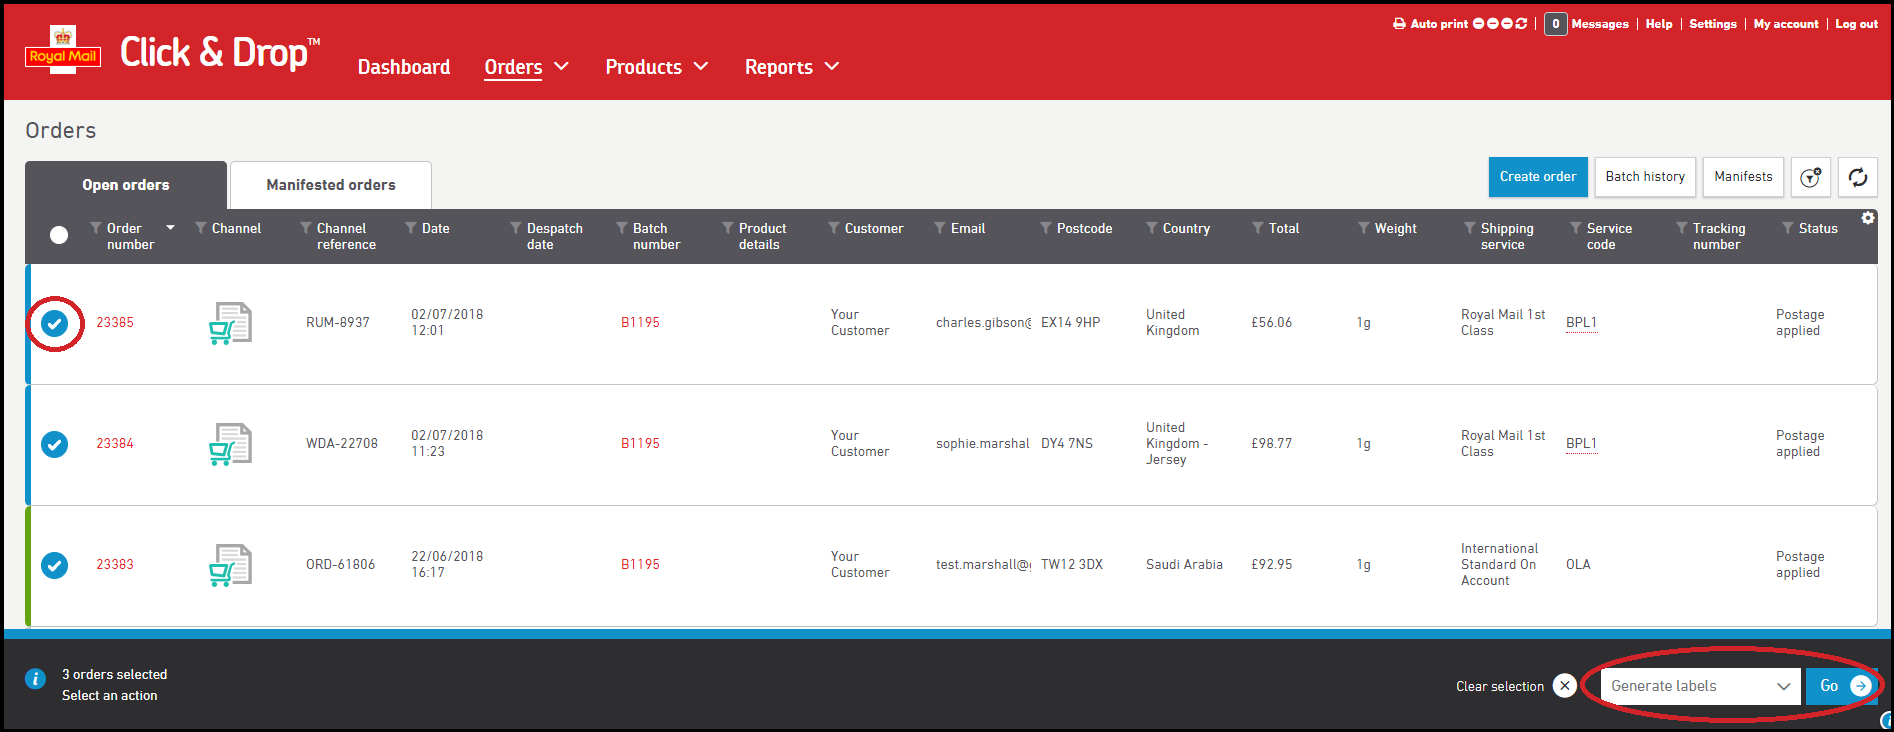Click the Clear selection X icon
1894x732 pixels.
tap(1565, 686)
